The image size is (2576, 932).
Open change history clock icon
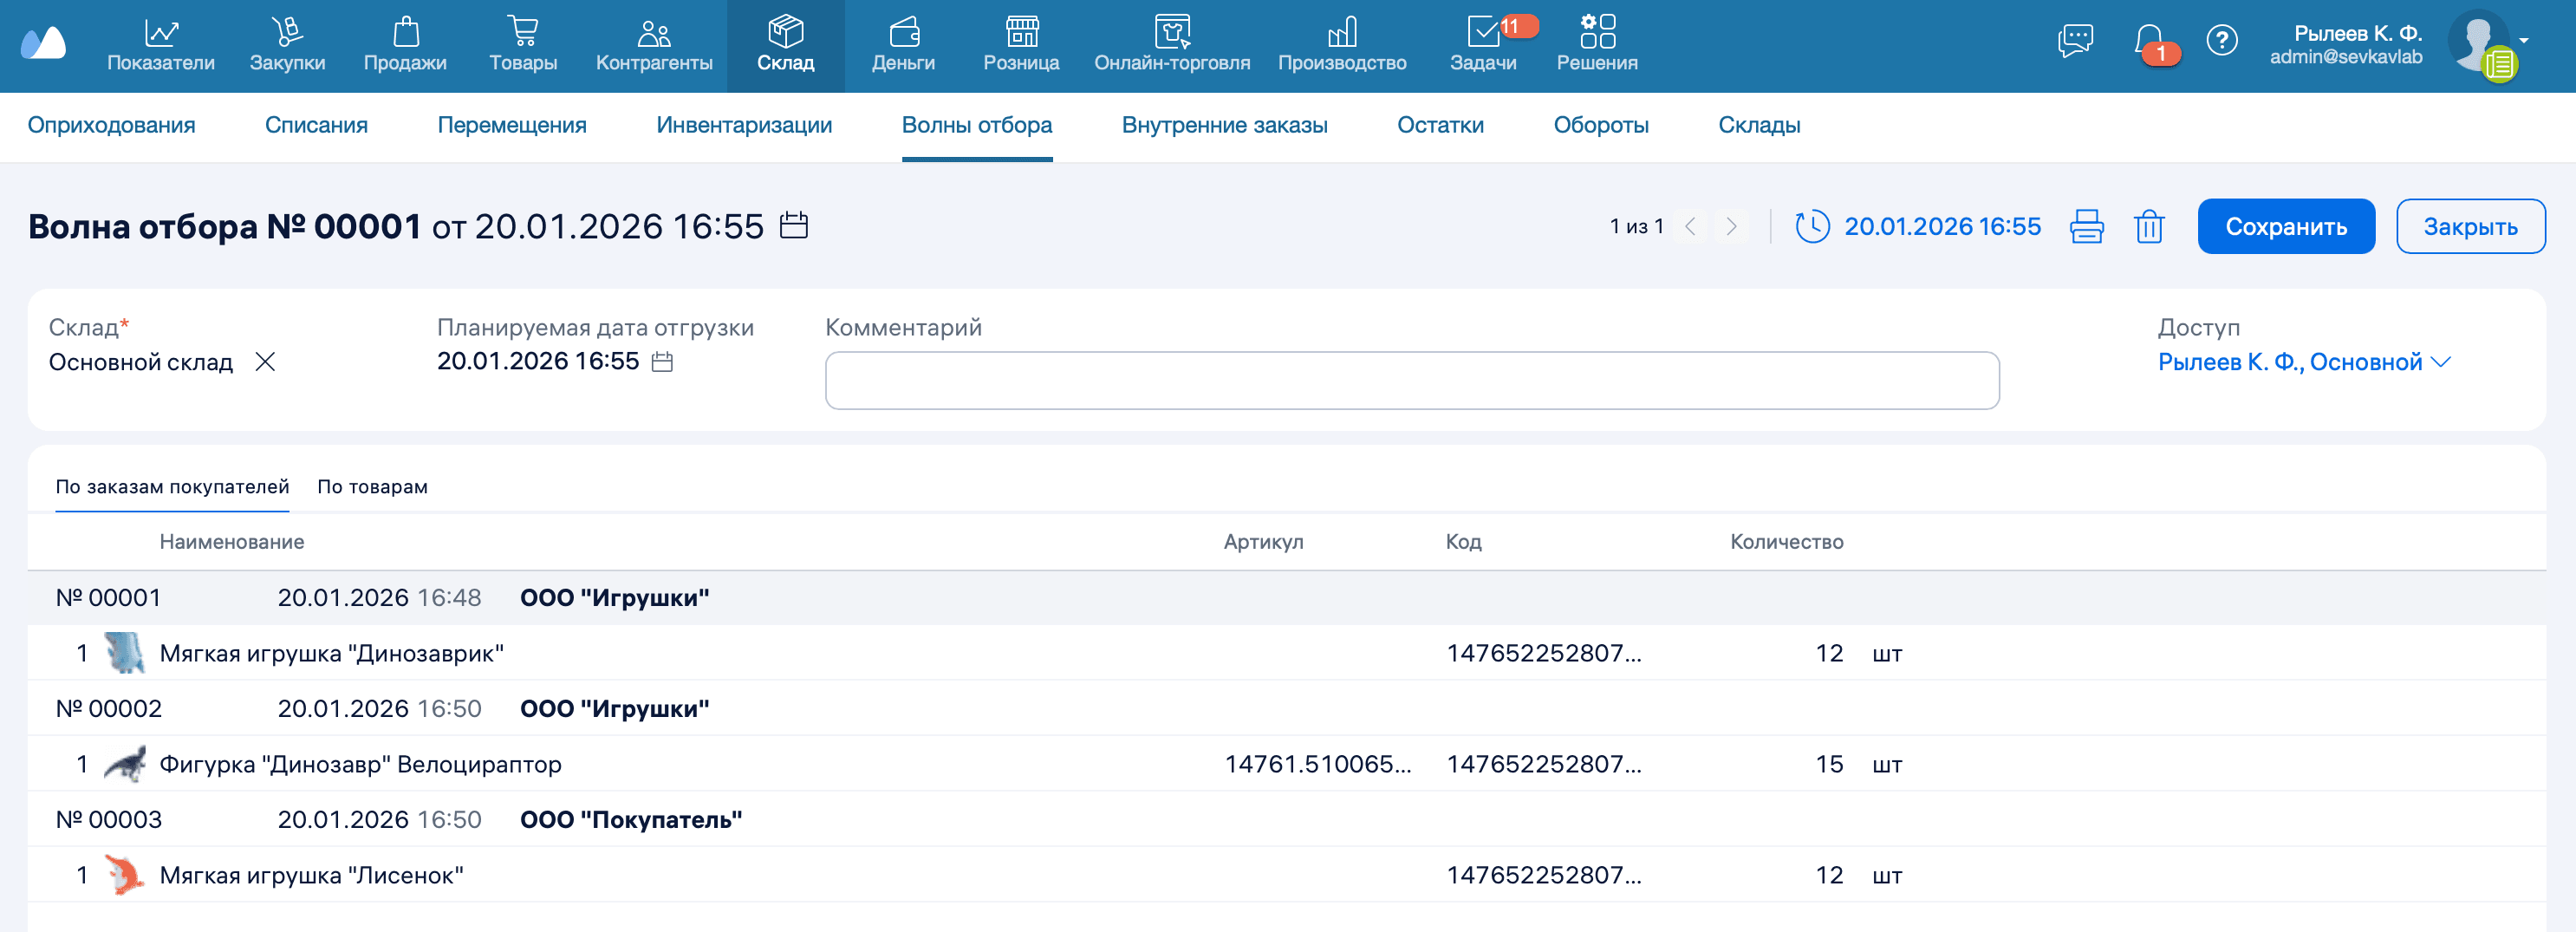1812,227
